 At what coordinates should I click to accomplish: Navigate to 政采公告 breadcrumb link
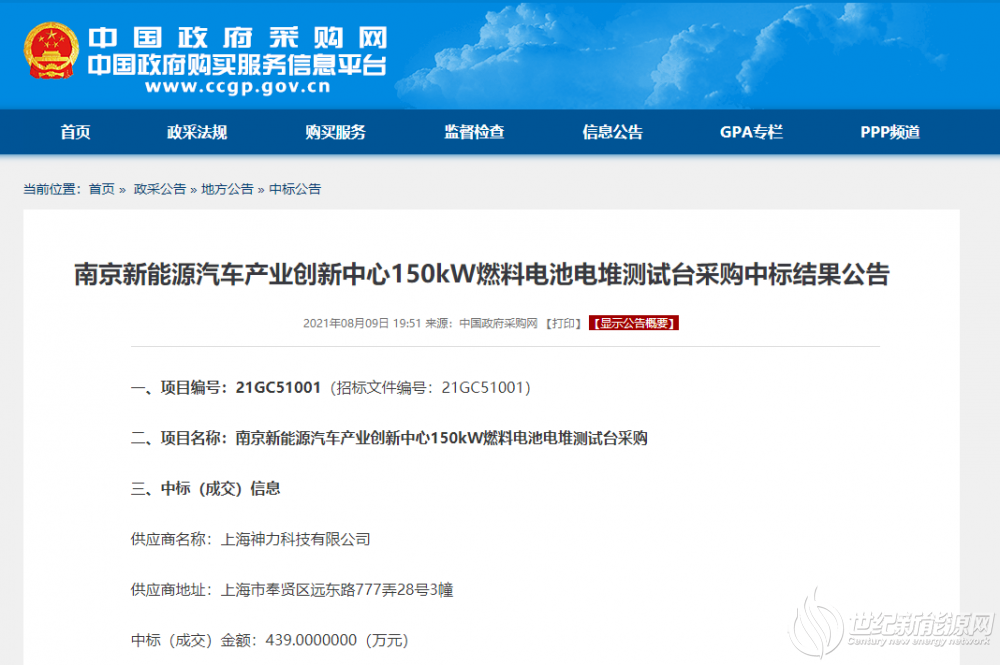tap(159, 189)
